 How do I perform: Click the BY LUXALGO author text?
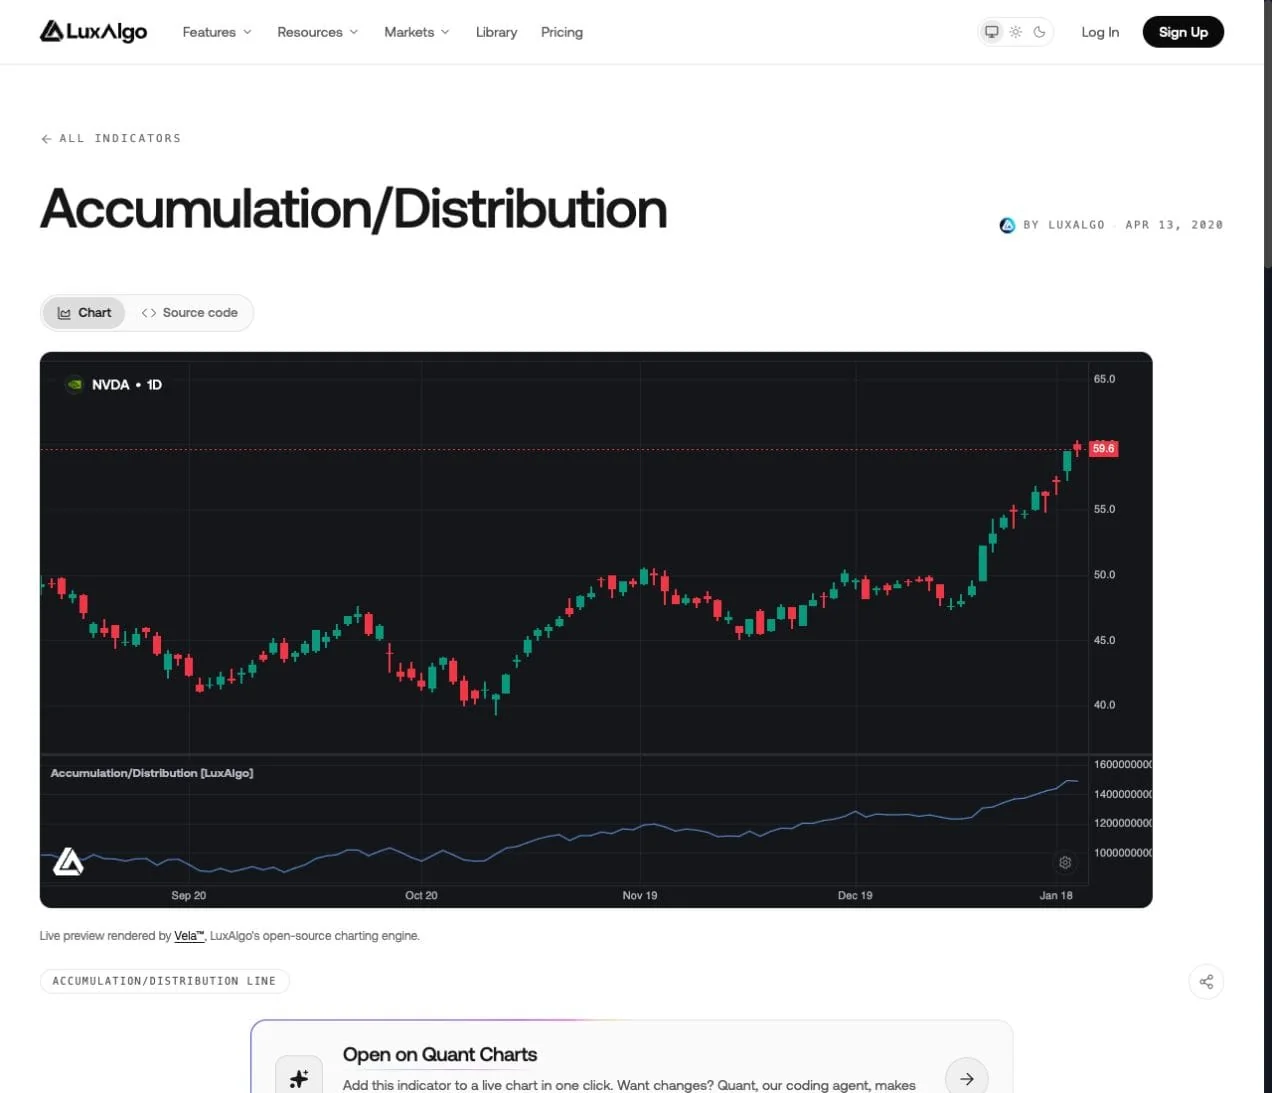pyautogui.click(x=1064, y=225)
